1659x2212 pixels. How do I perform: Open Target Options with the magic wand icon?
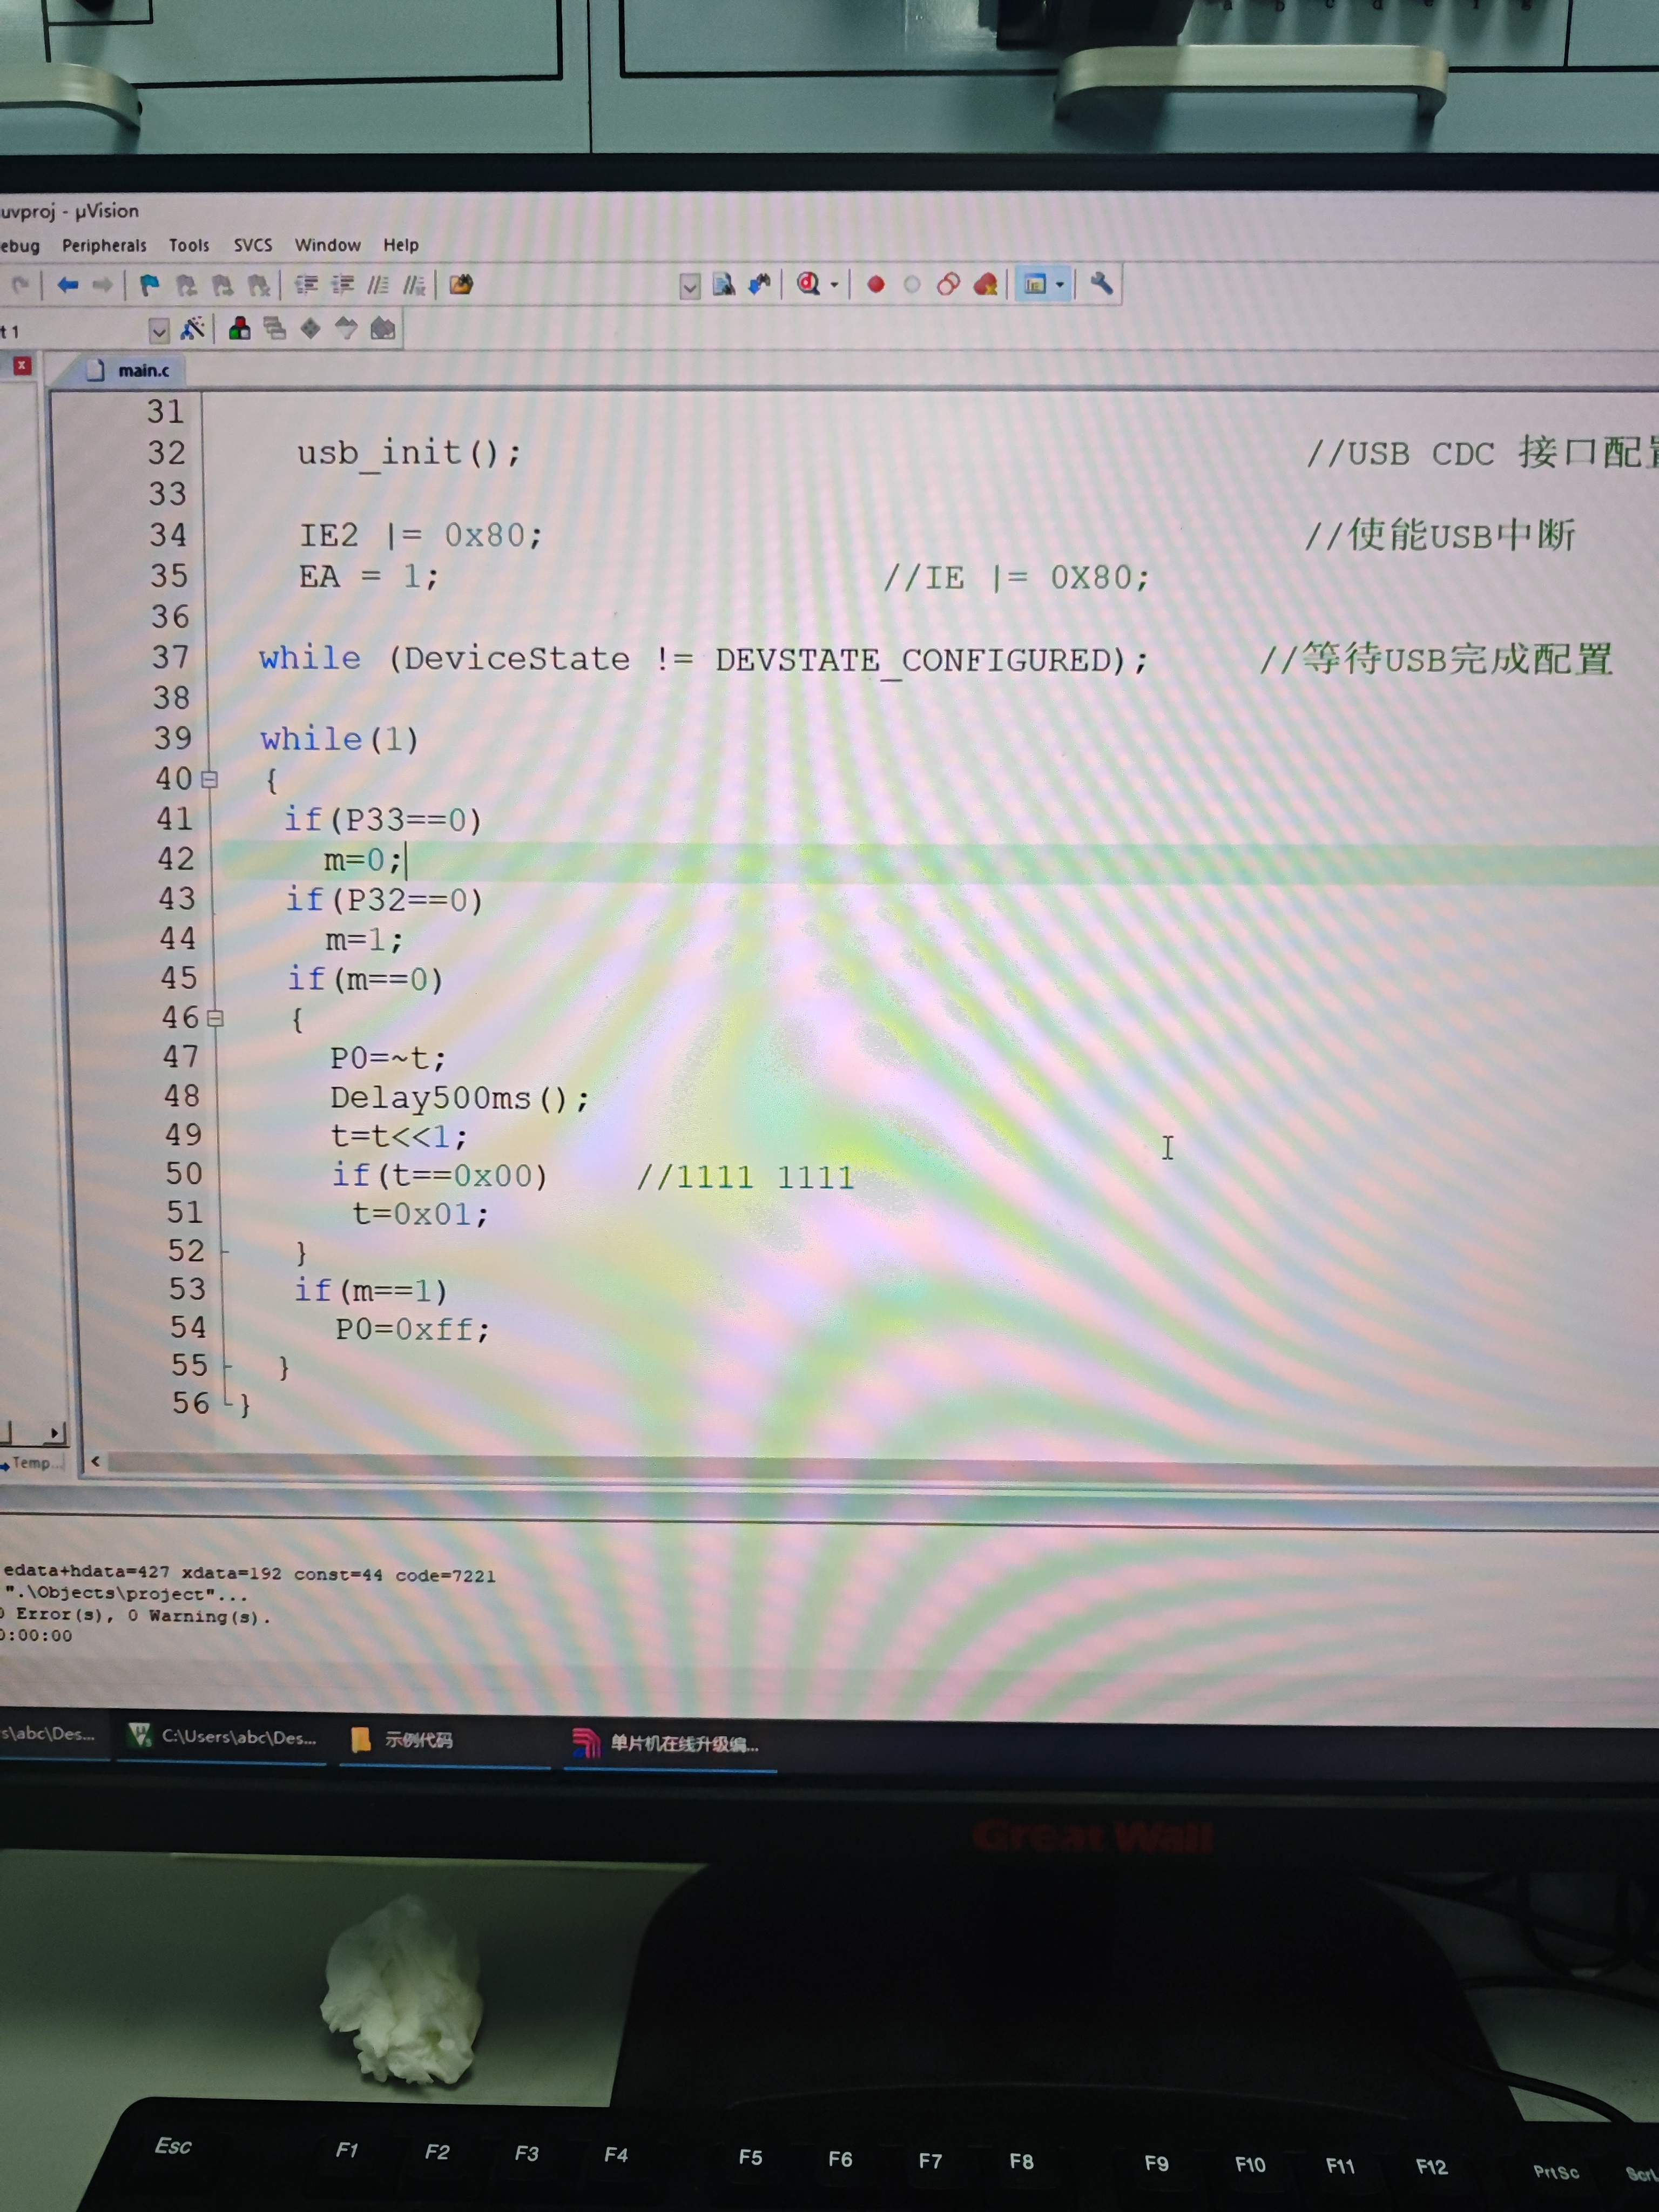(193, 329)
